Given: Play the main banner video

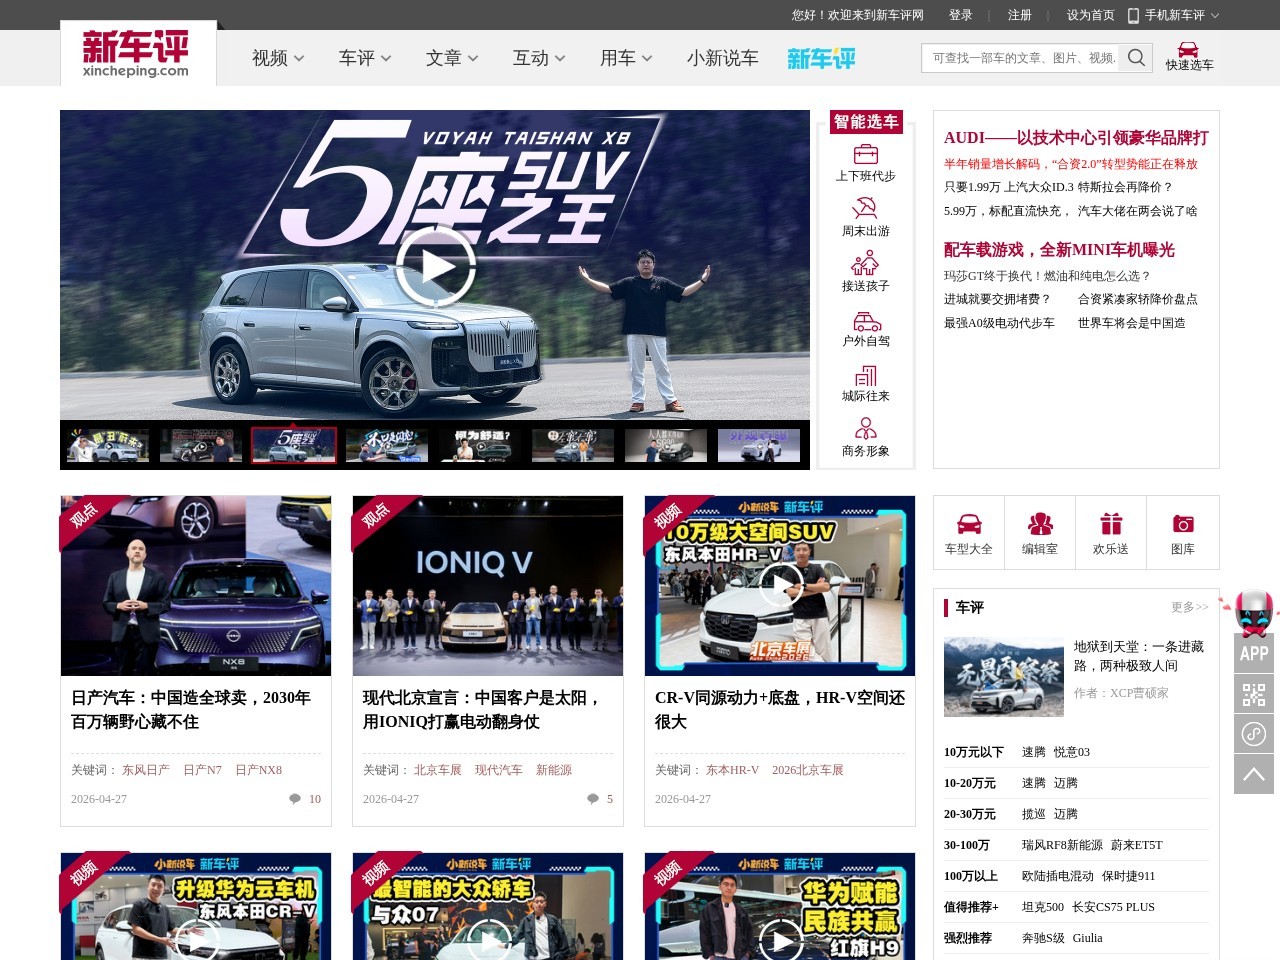Looking at the screenshot, I should pyautogui.click(x=435, y=267).
